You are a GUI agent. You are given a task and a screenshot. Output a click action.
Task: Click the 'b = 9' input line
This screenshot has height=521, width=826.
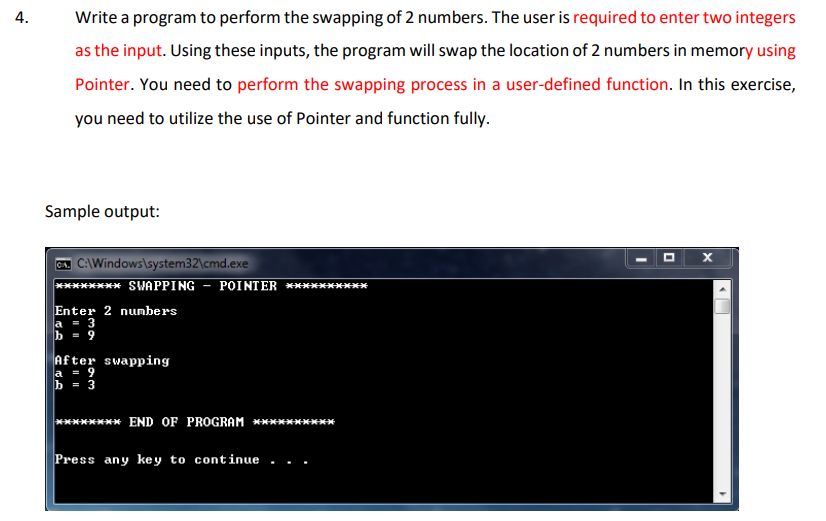point(75,336)
